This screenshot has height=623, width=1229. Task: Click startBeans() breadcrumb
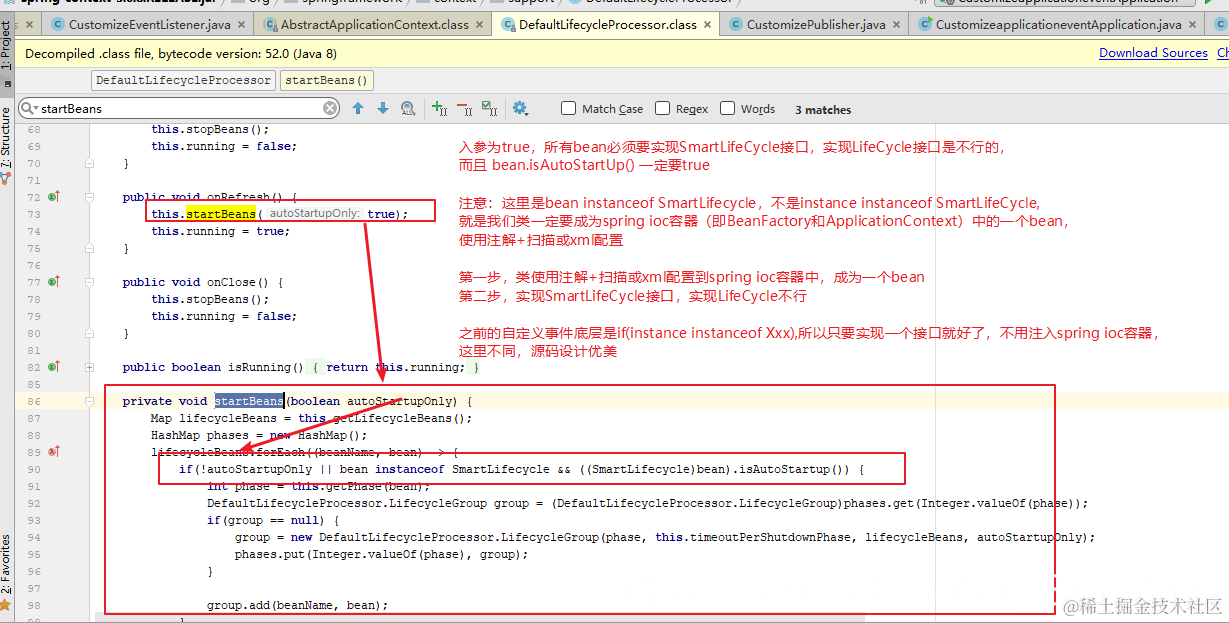click(326, 80)
